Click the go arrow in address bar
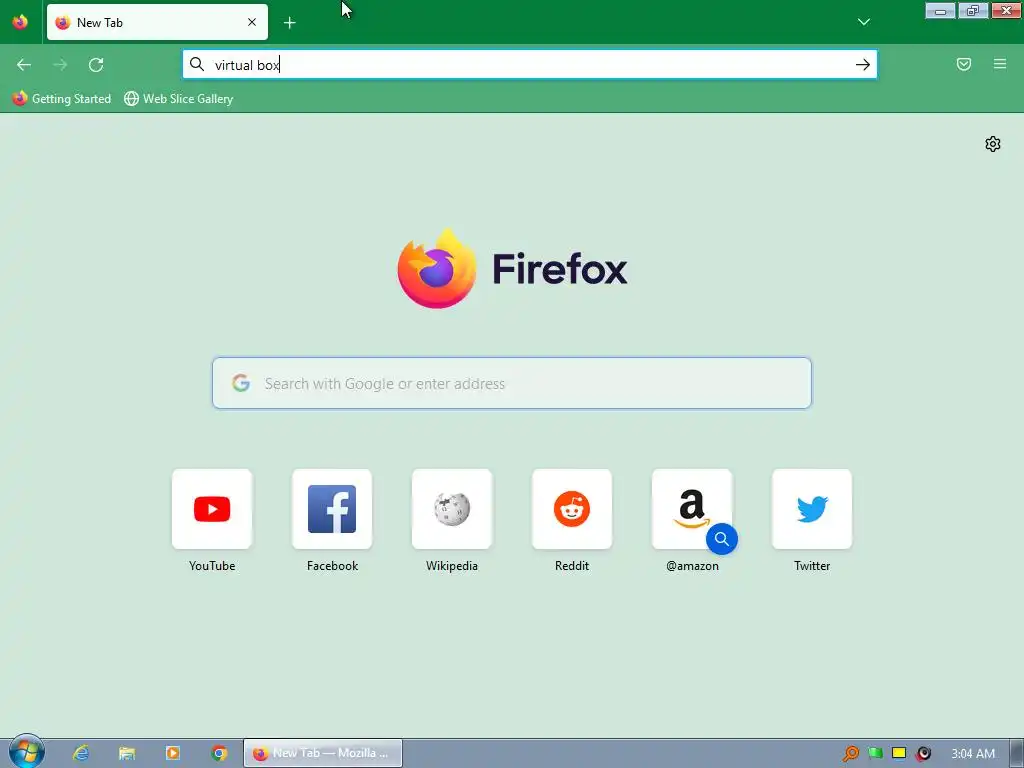The image size is (1024, 768). click(x=862, y=64)
